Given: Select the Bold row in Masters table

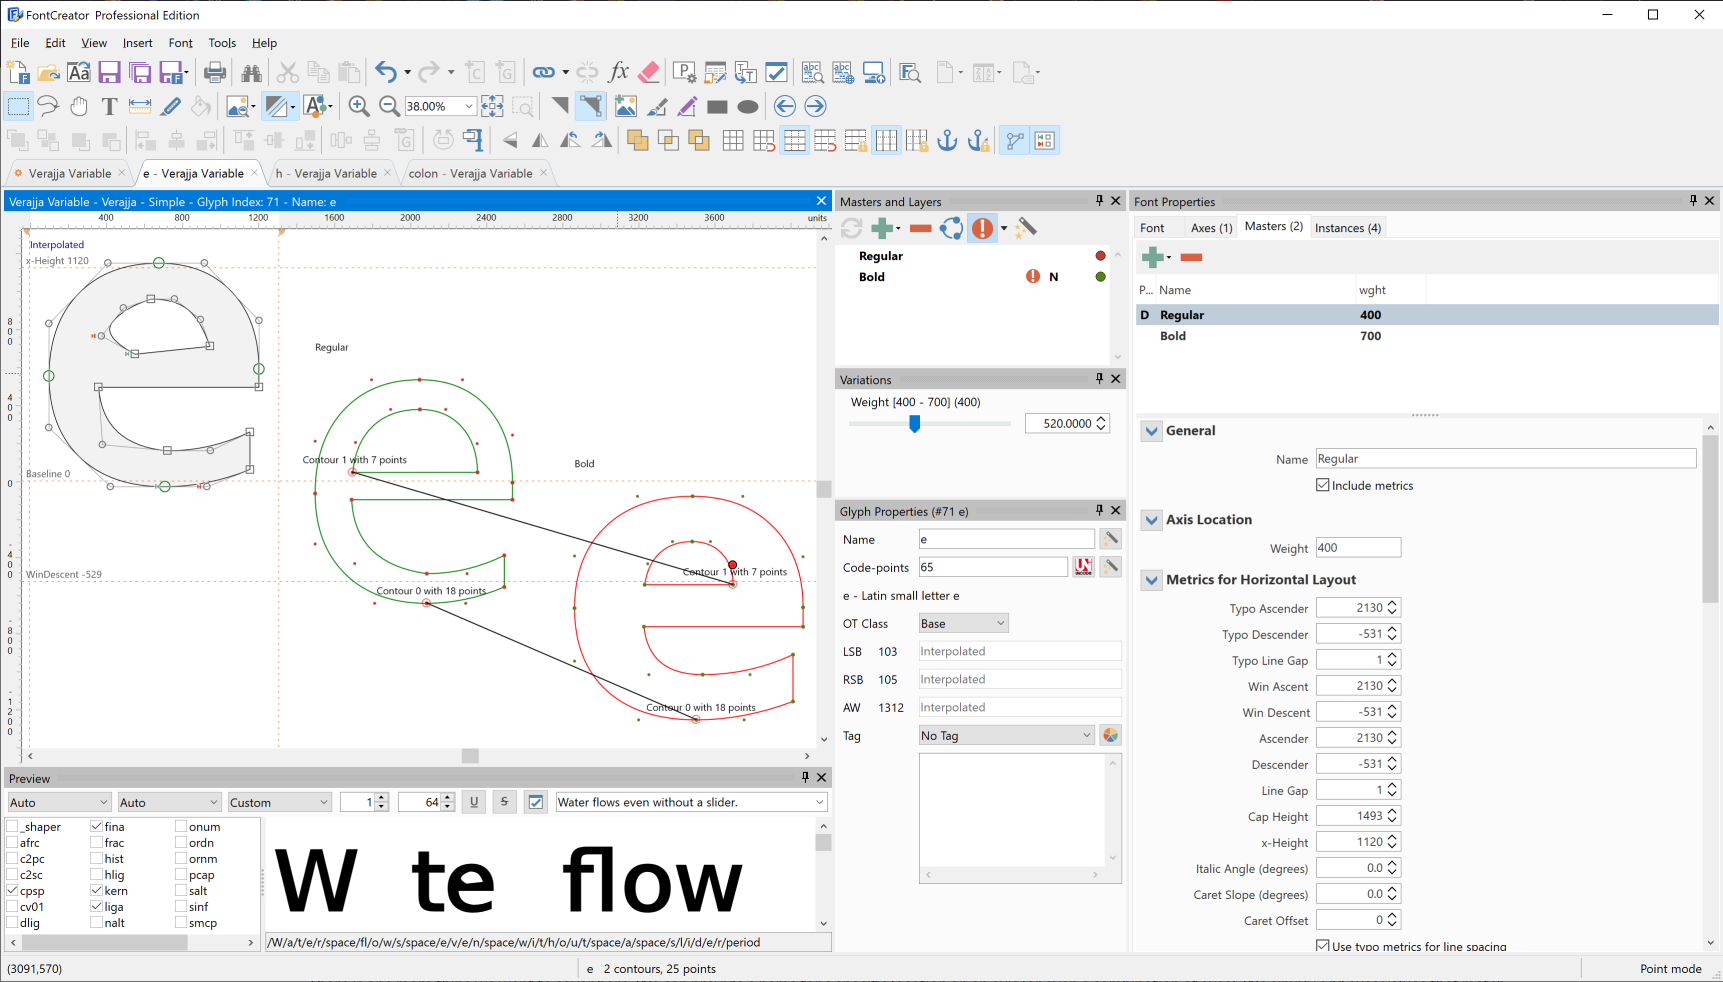Looking at the screenshot, I should (1173, 336).
